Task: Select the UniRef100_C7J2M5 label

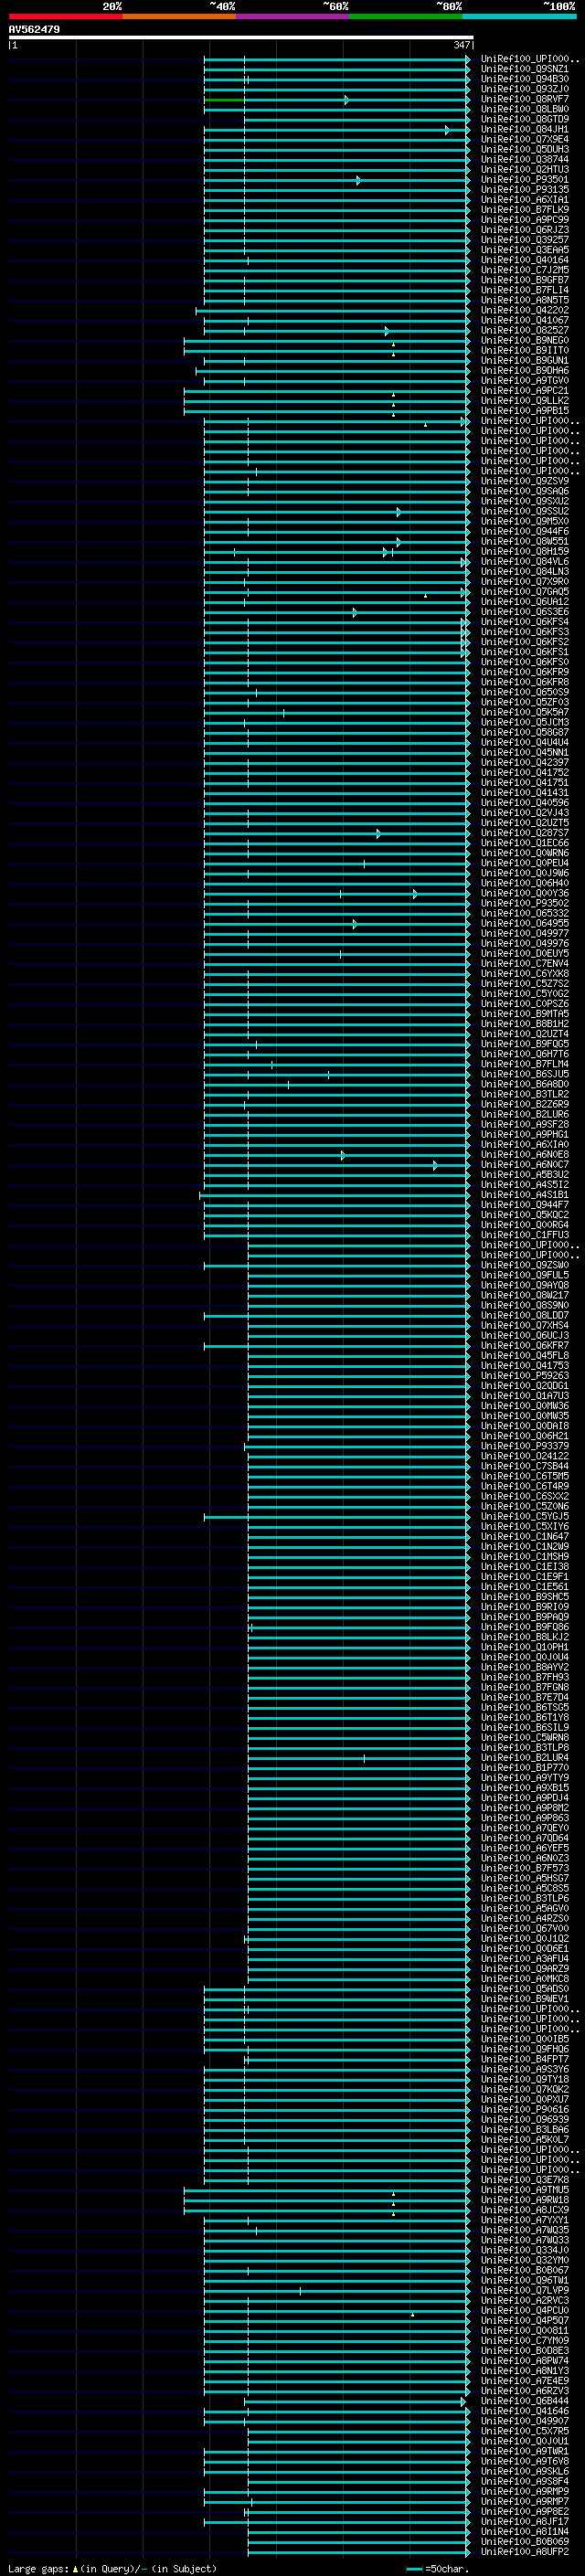Action: 525,270
